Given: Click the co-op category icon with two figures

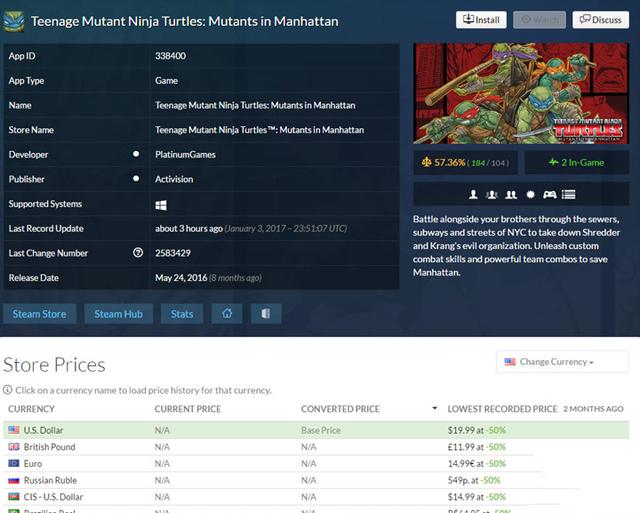Looking at the screenshot, I should click(511, 195).
